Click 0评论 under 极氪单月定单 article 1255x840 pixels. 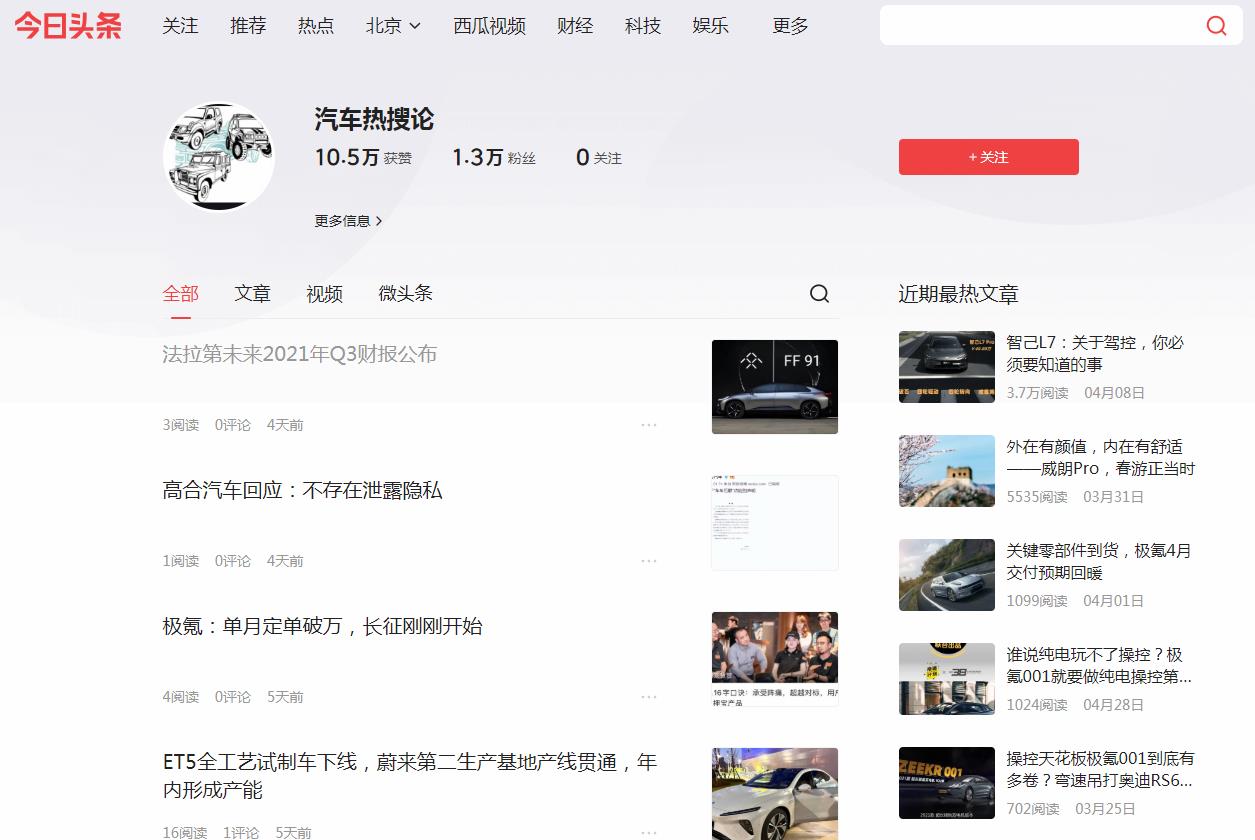click(233, 697)
